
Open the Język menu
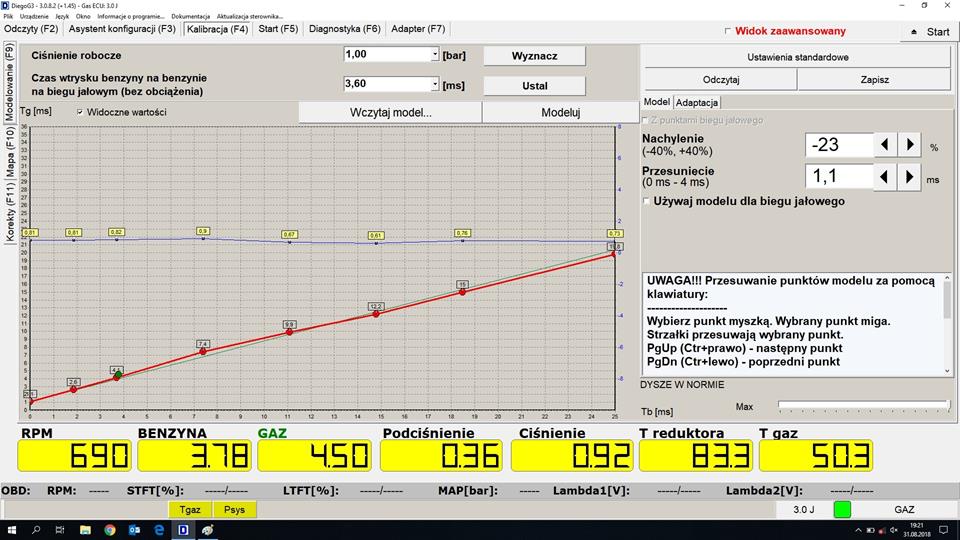(62, 17)
